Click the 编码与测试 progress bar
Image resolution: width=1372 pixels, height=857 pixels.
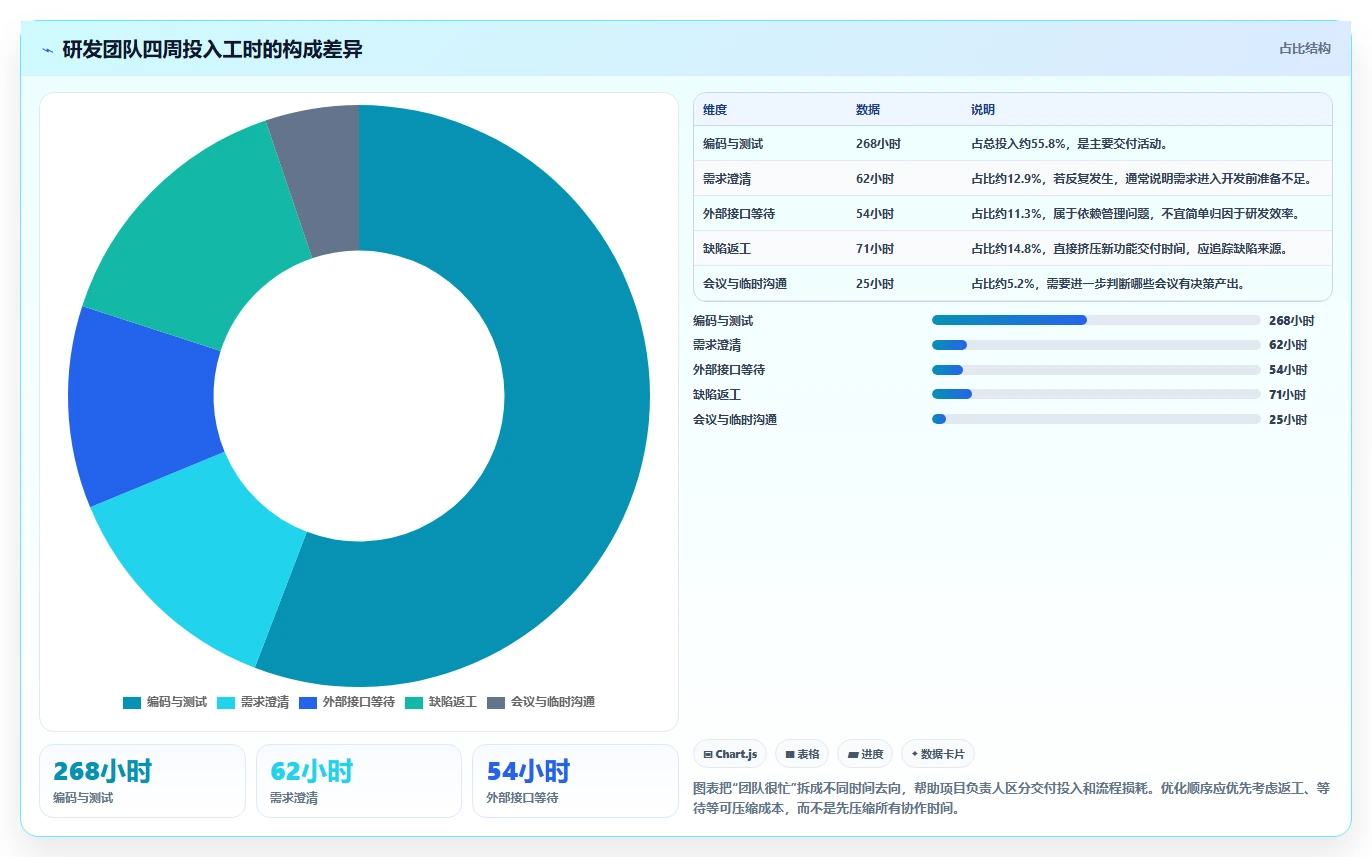click(x=1096, y=320)
